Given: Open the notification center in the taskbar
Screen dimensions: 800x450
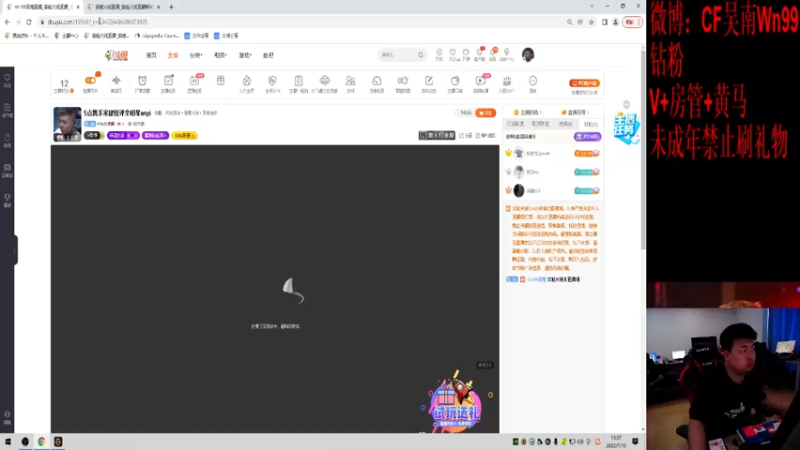Looking at the screenshot, I should point(635,441).
